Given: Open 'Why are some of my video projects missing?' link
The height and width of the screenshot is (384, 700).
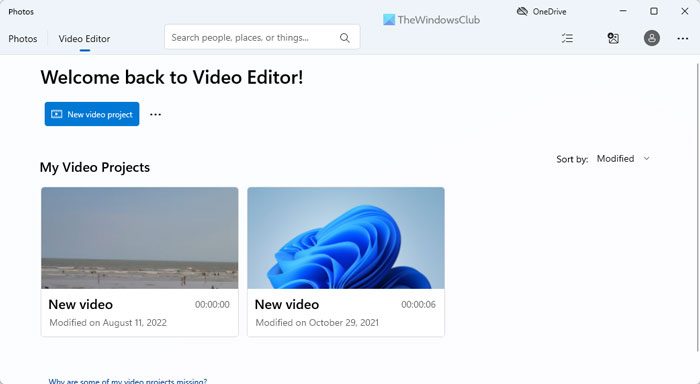Looking at the screenshot, I should [128, 381].
